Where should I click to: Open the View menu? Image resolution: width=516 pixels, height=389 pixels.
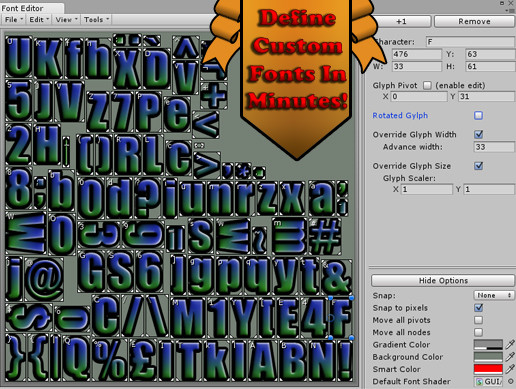click(66, 20)
